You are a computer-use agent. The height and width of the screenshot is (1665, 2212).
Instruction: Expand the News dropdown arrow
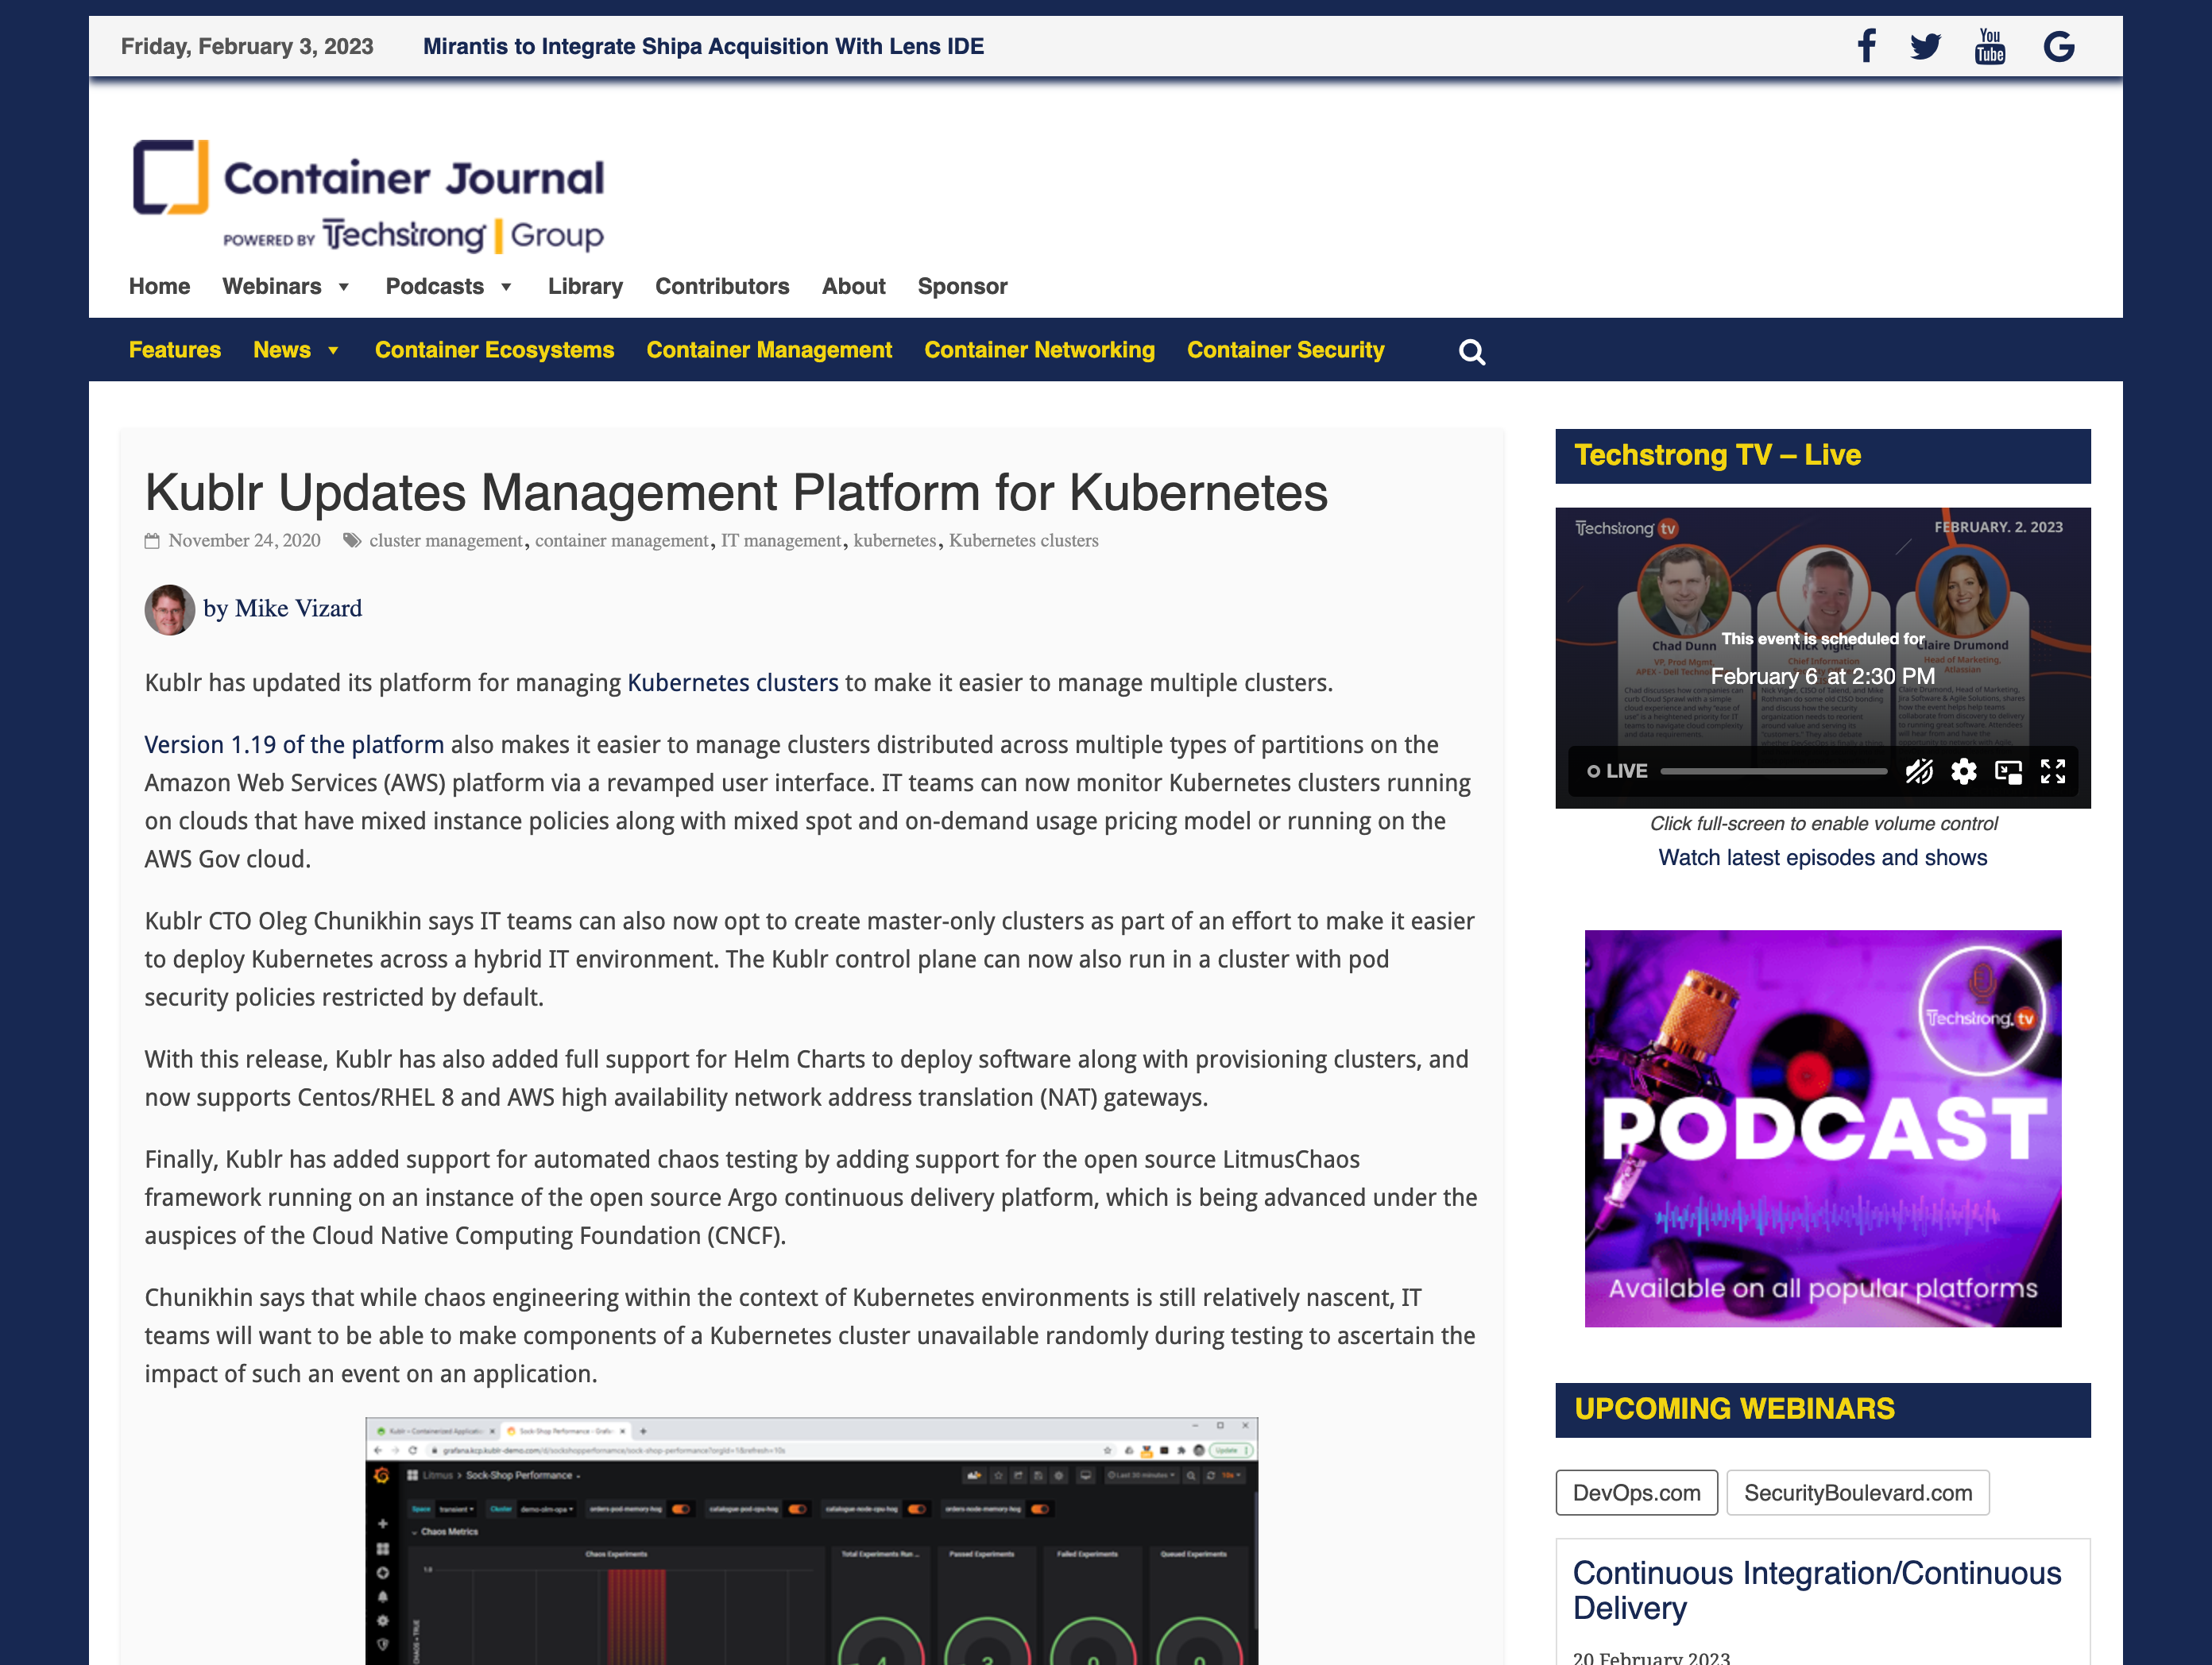coord(333,351)
